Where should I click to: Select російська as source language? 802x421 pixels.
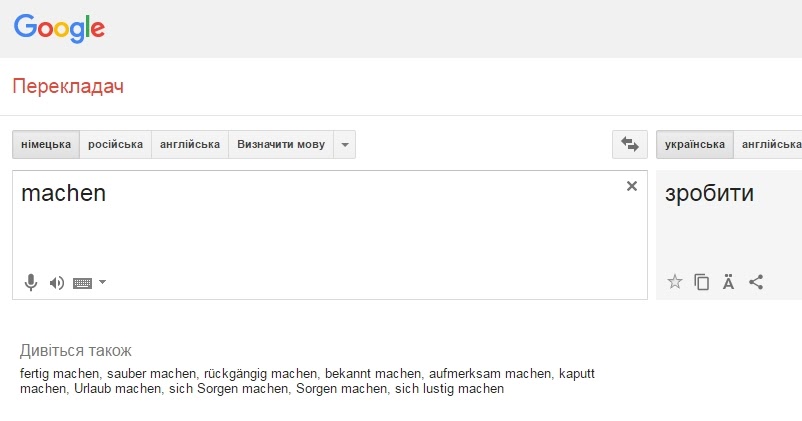point(116,144)
